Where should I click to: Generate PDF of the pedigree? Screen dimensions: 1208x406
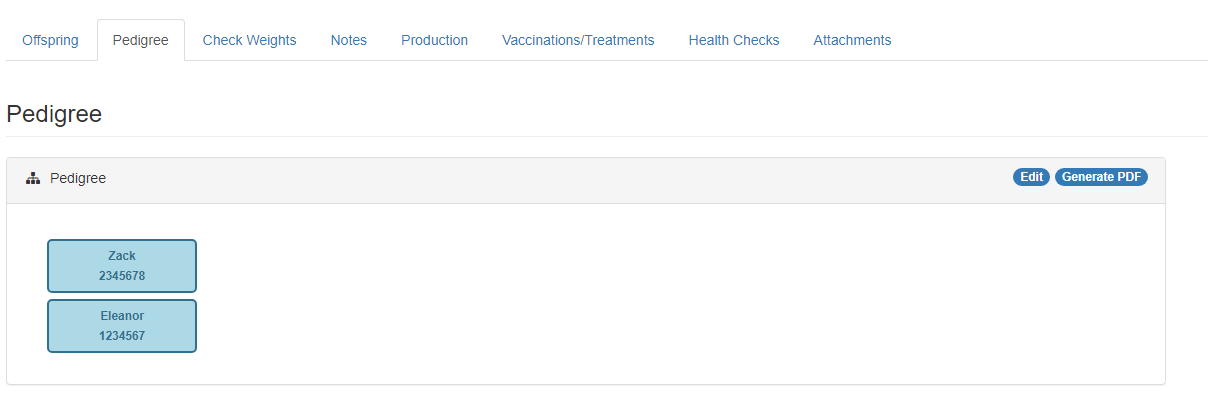pos(1101,177)
